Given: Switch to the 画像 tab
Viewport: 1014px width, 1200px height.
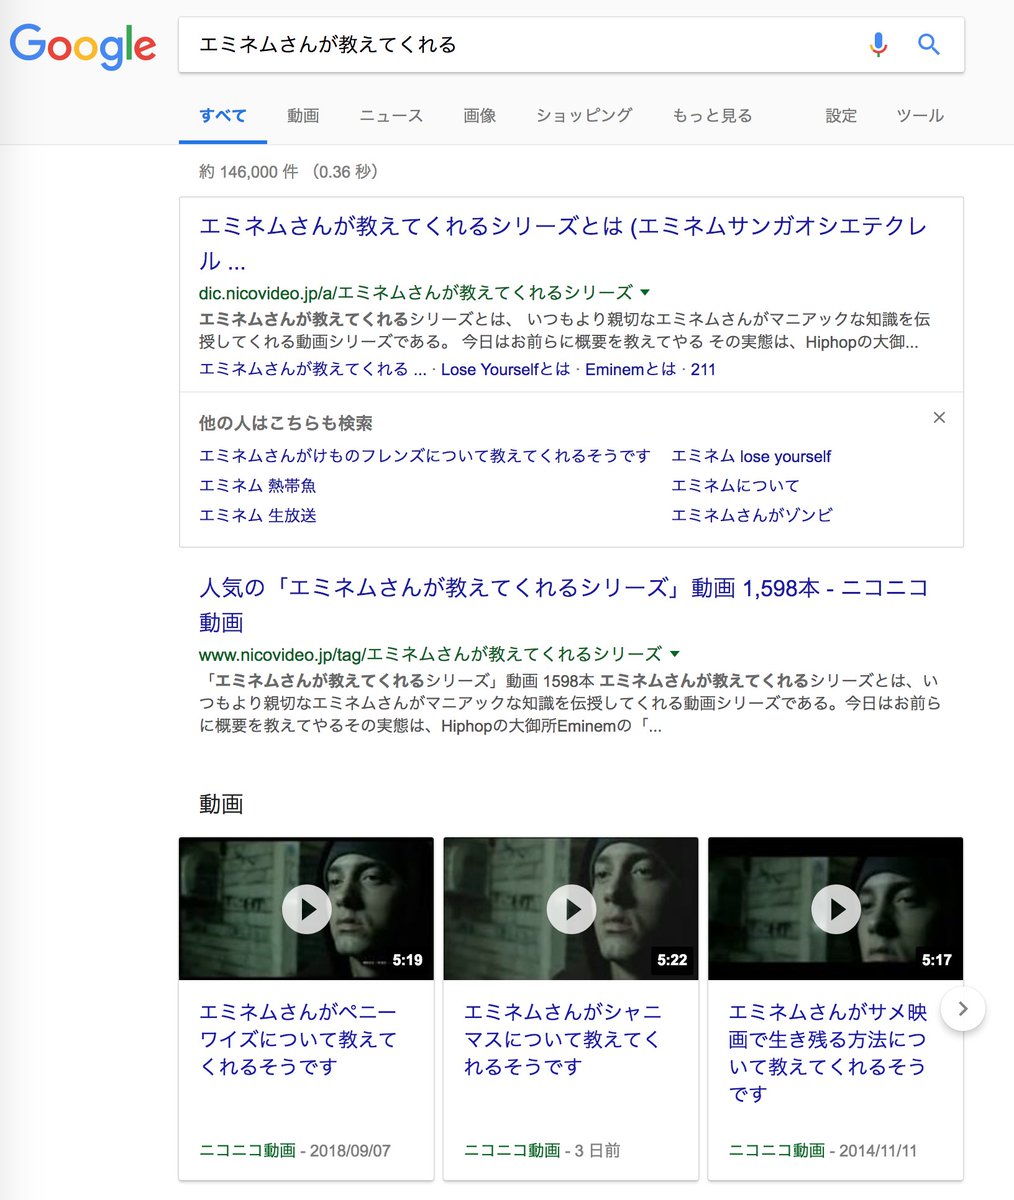Looking at the screenshot, I should tap(480, 116).
